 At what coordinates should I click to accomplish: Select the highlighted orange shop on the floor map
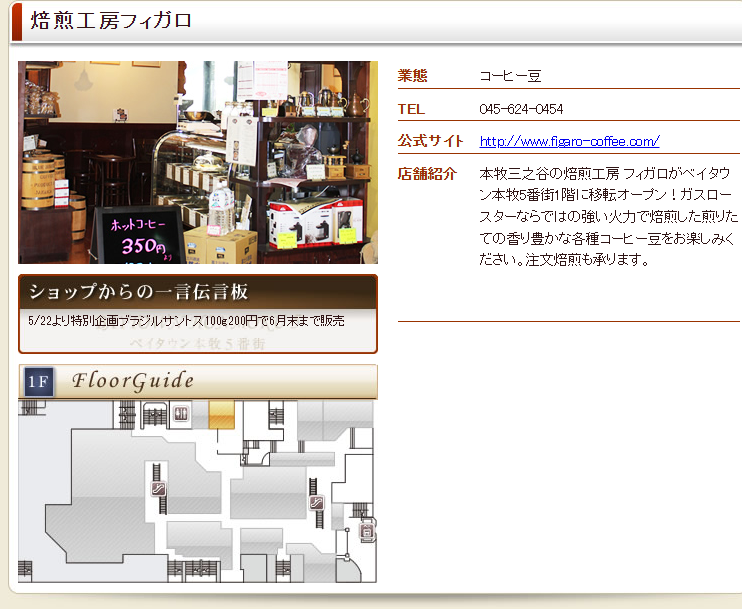[x=221, y=414]
